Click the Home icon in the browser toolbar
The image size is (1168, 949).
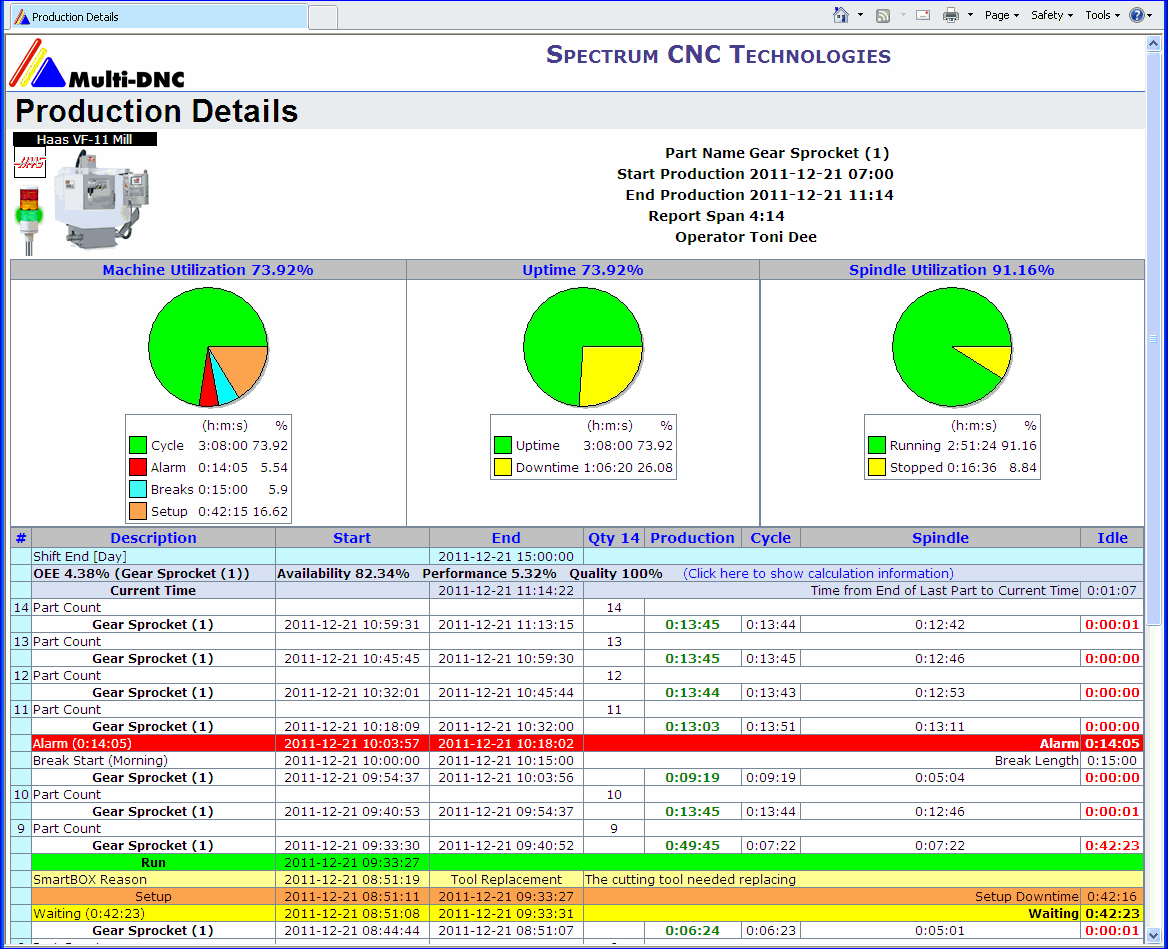point(842,15)
